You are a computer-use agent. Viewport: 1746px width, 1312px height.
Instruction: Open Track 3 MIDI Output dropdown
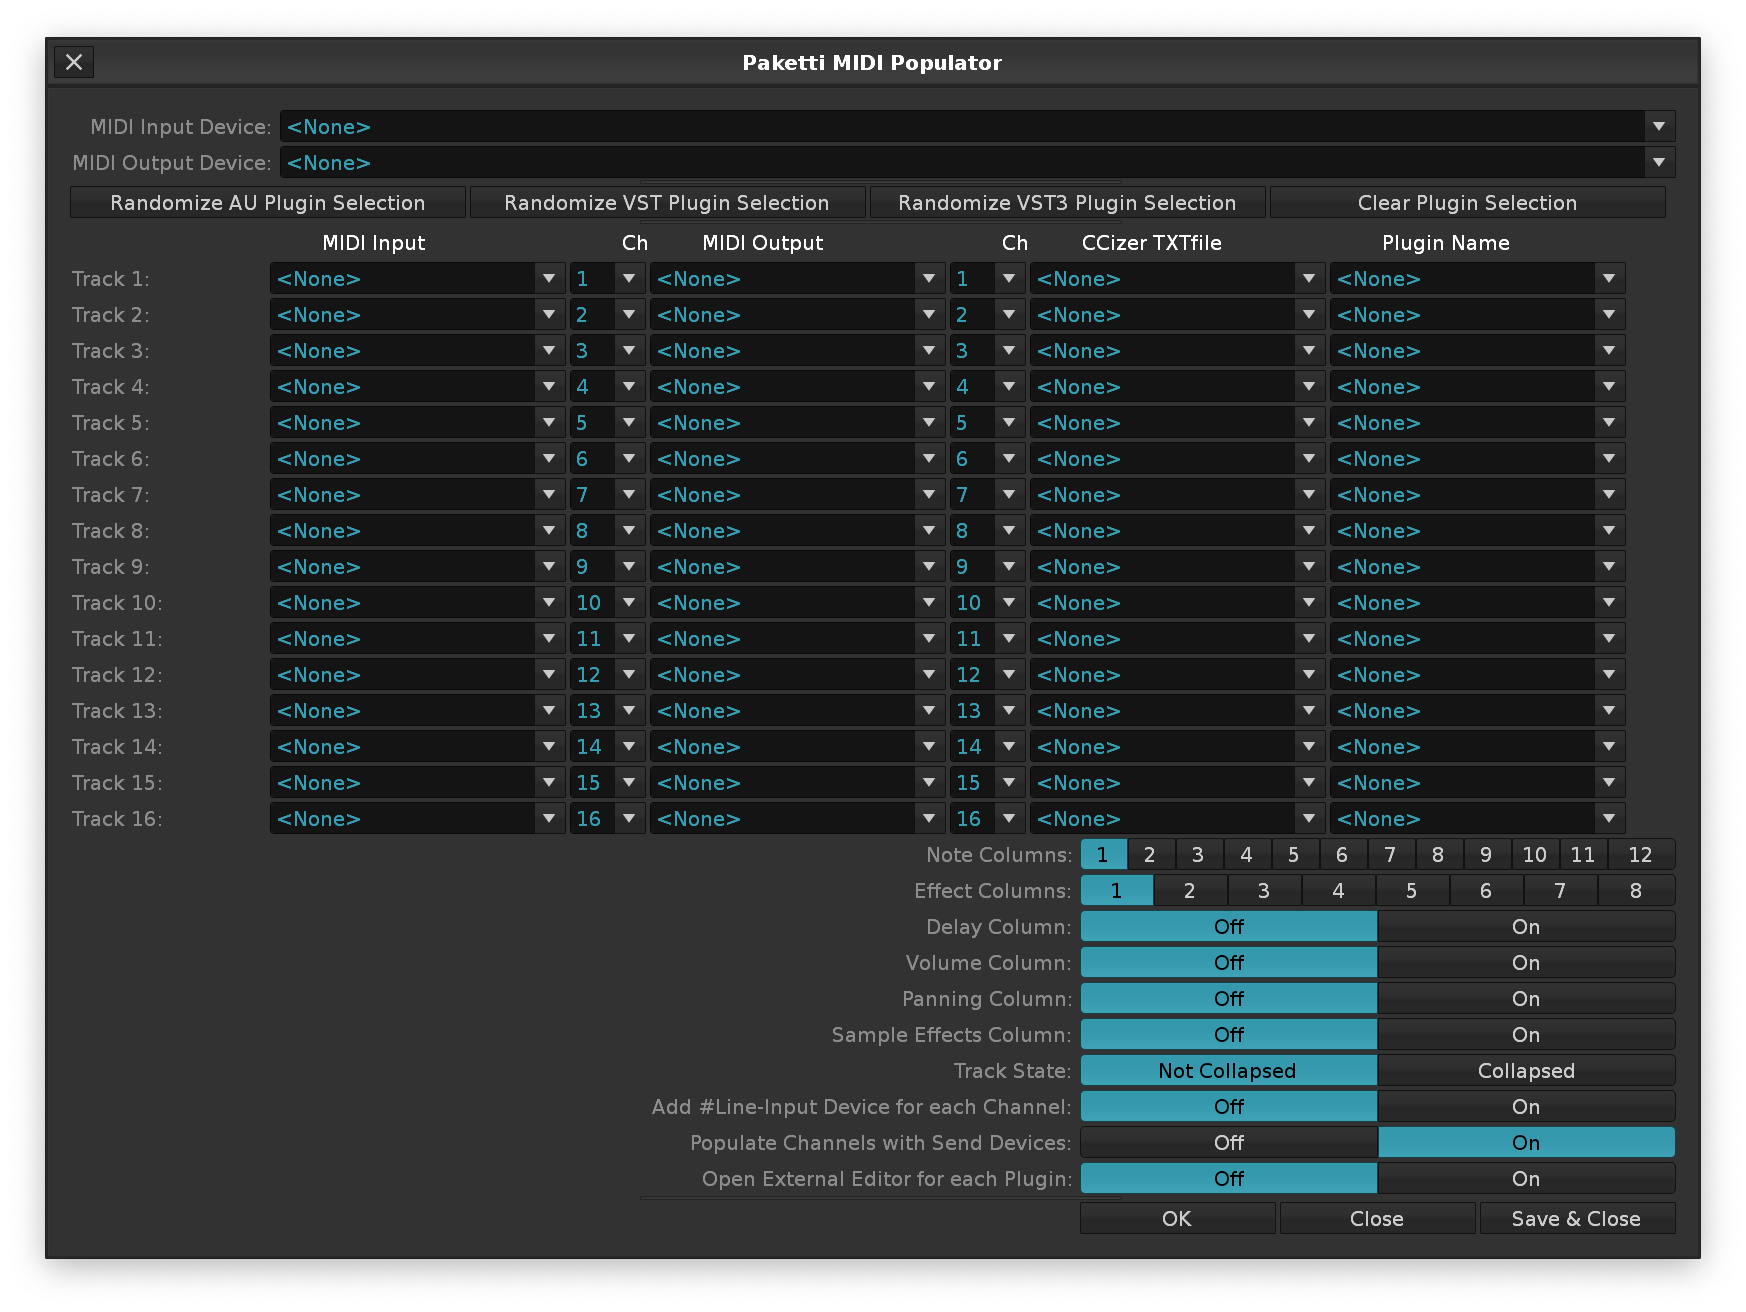797,351
